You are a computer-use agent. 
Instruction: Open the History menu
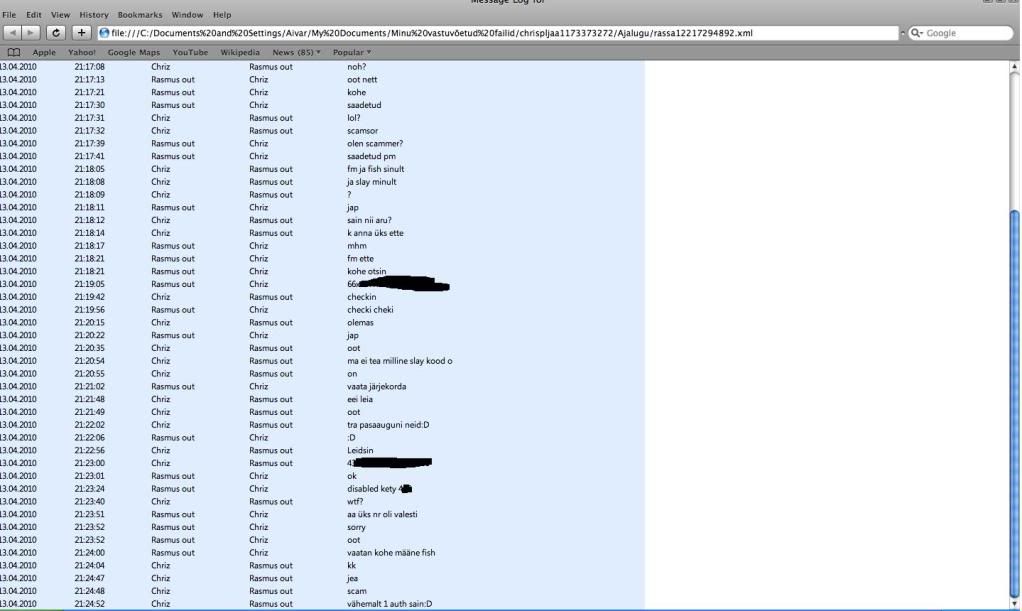(x=93, y=15)
